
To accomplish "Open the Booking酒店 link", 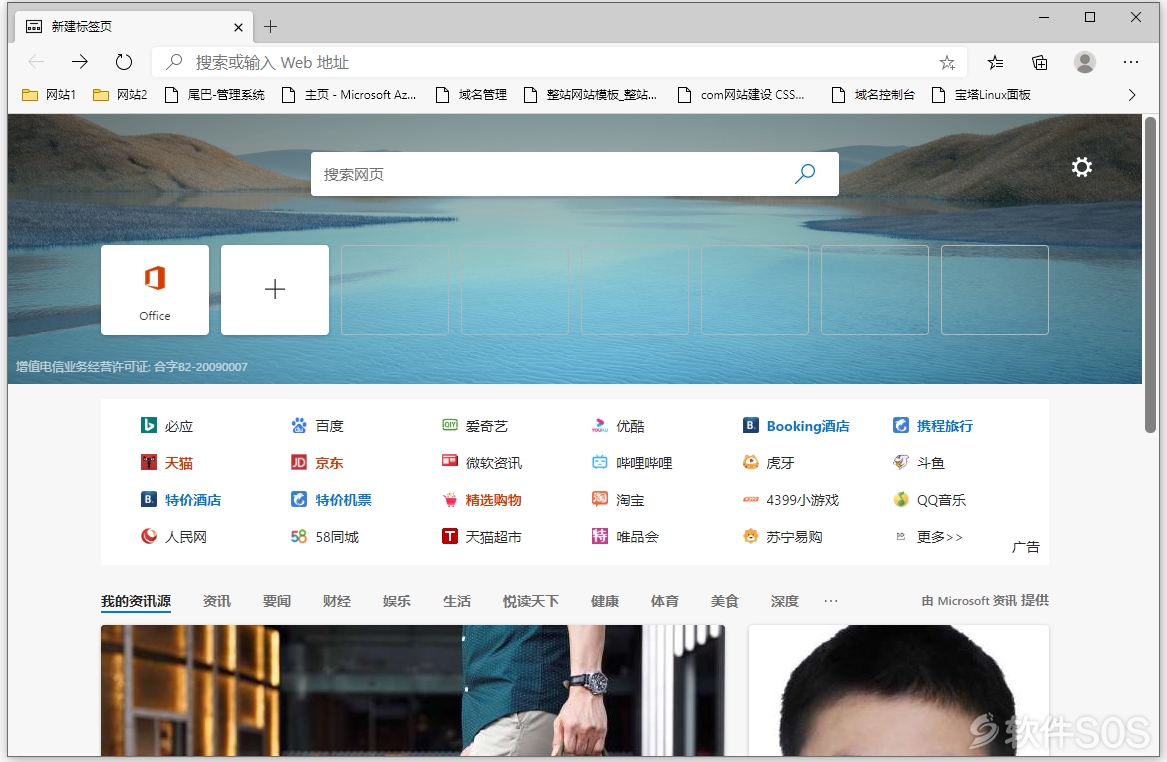I will click(x=796, y=426).
